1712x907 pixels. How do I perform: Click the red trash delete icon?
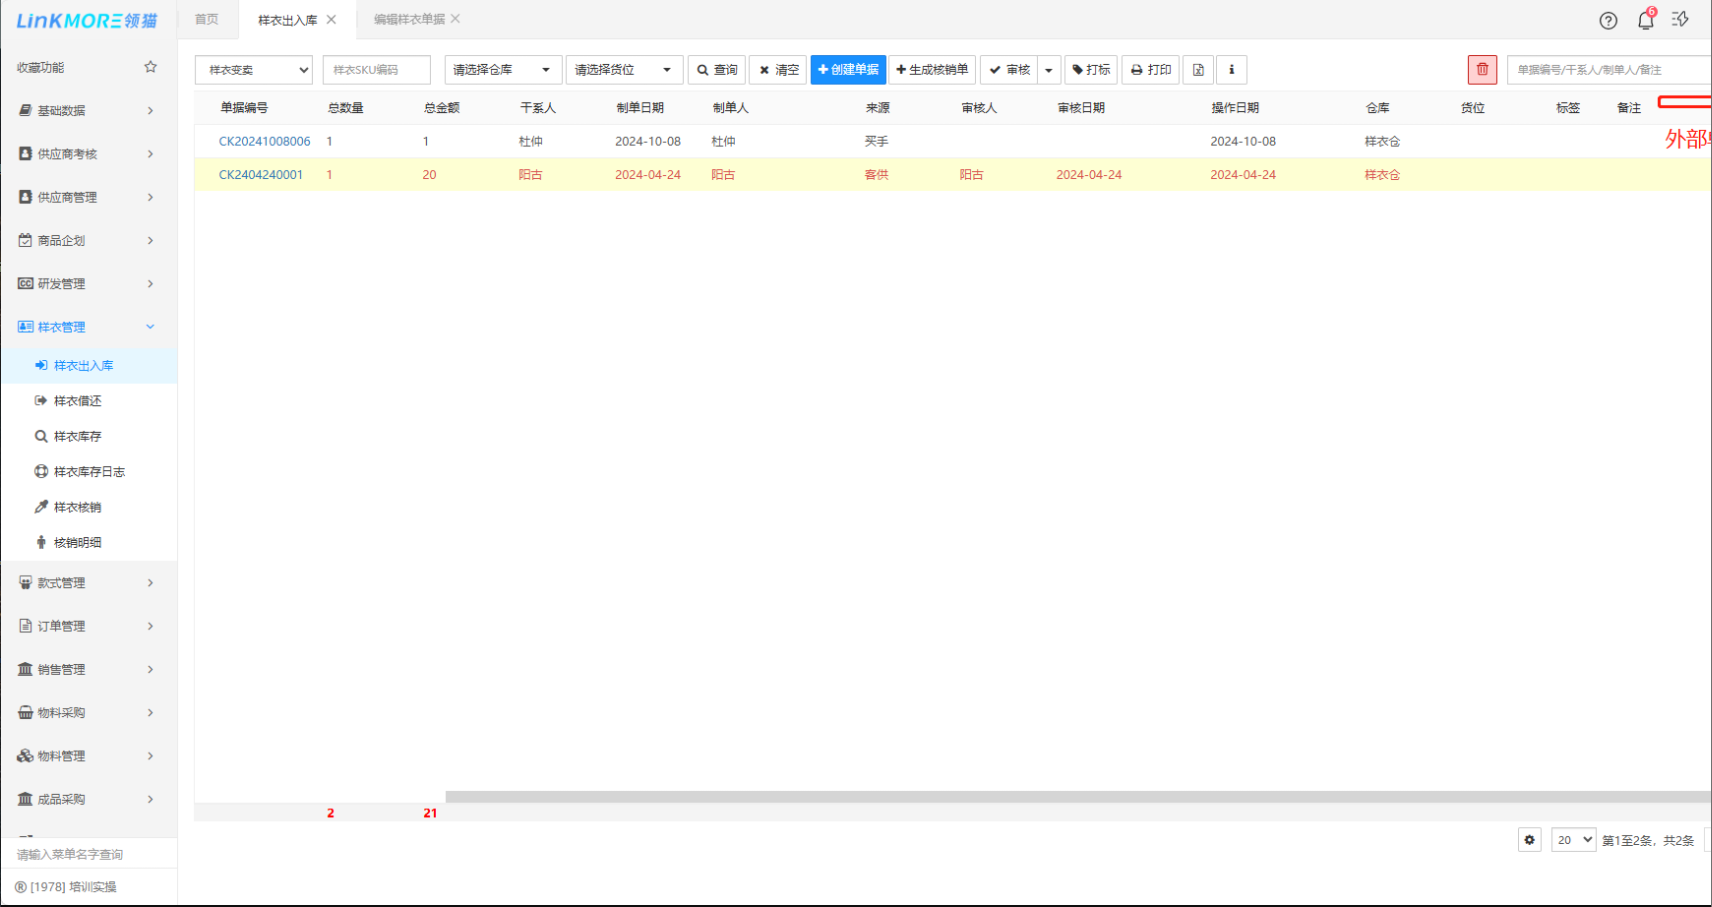tap(1482, 70)
